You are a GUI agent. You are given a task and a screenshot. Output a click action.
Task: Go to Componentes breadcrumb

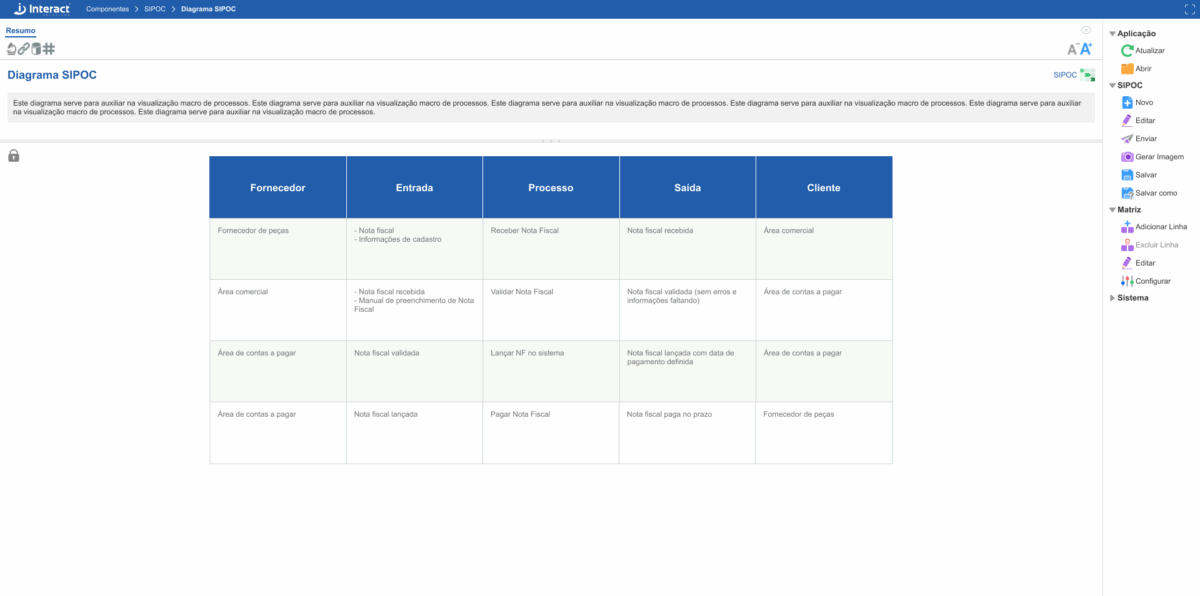pos(107,8)
